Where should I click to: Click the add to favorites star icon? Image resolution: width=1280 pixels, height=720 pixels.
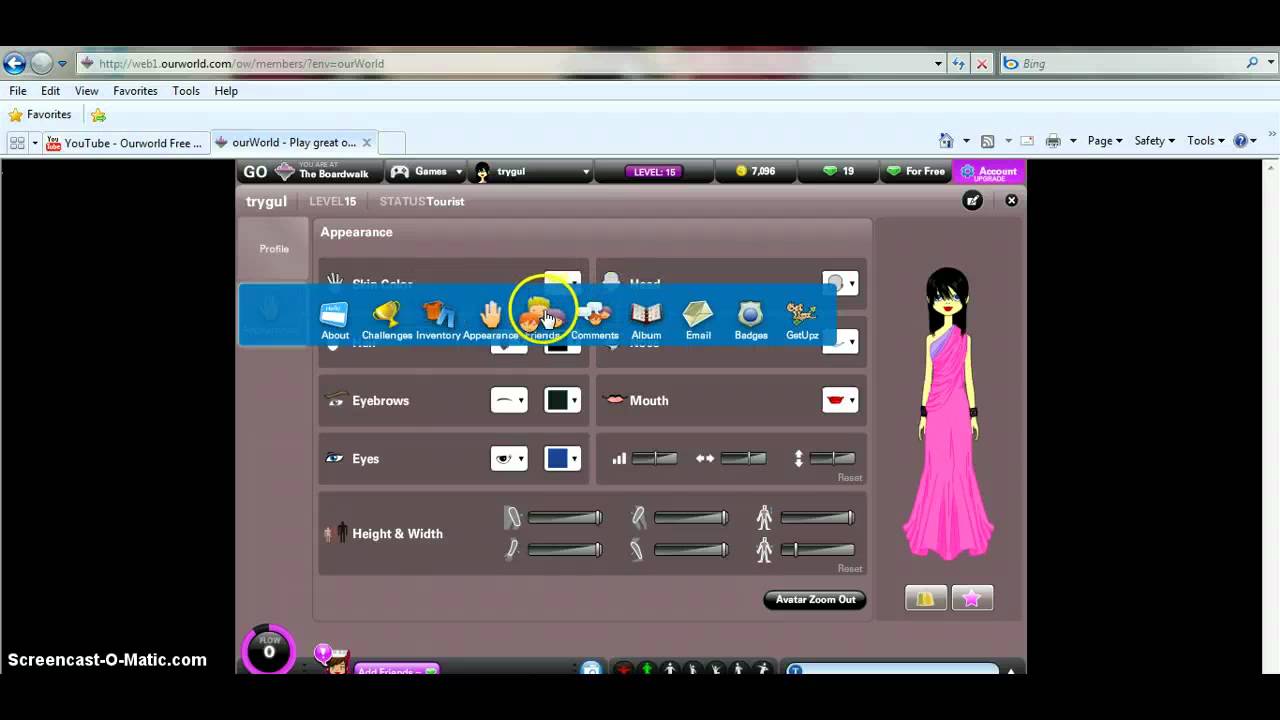tap(98, 115)
